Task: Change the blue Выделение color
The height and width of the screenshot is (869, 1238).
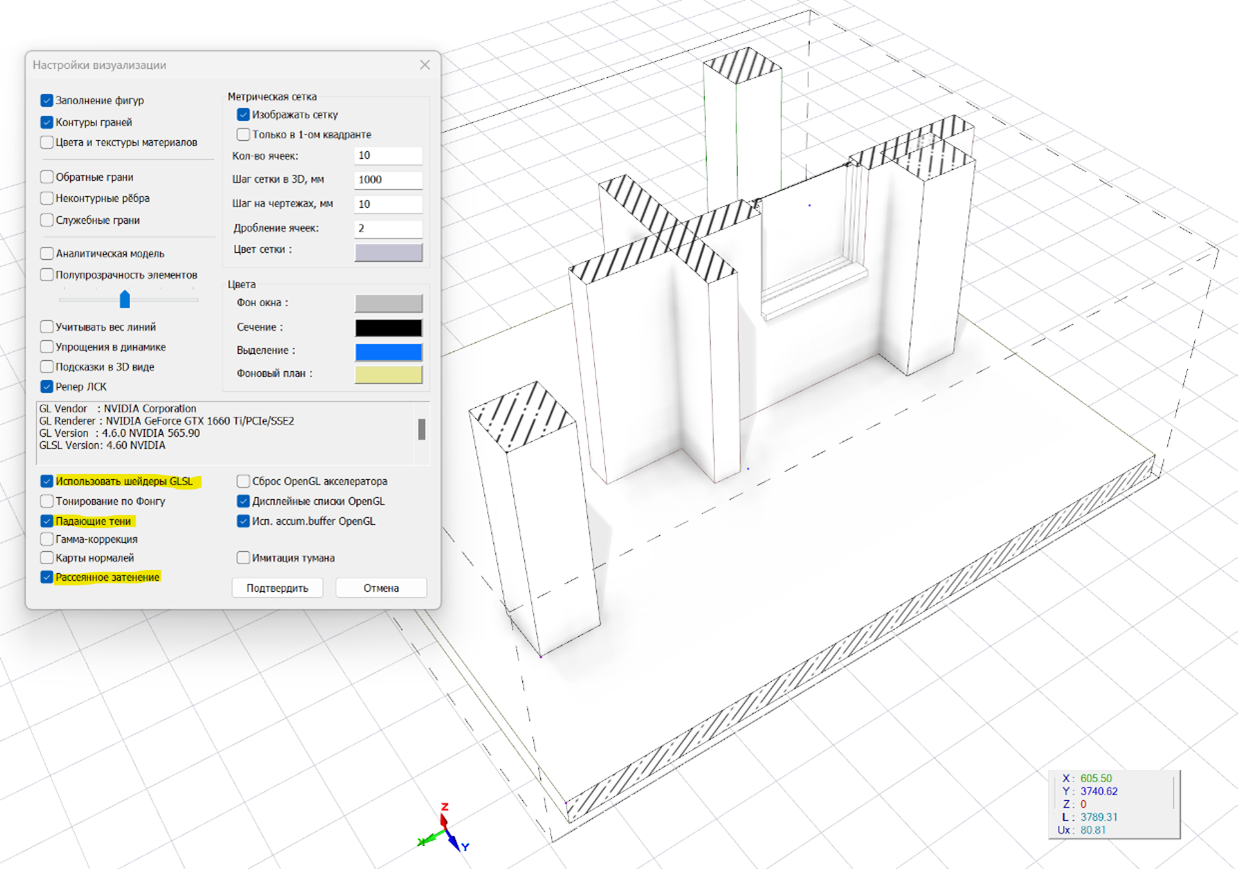Action: (388, 351)
